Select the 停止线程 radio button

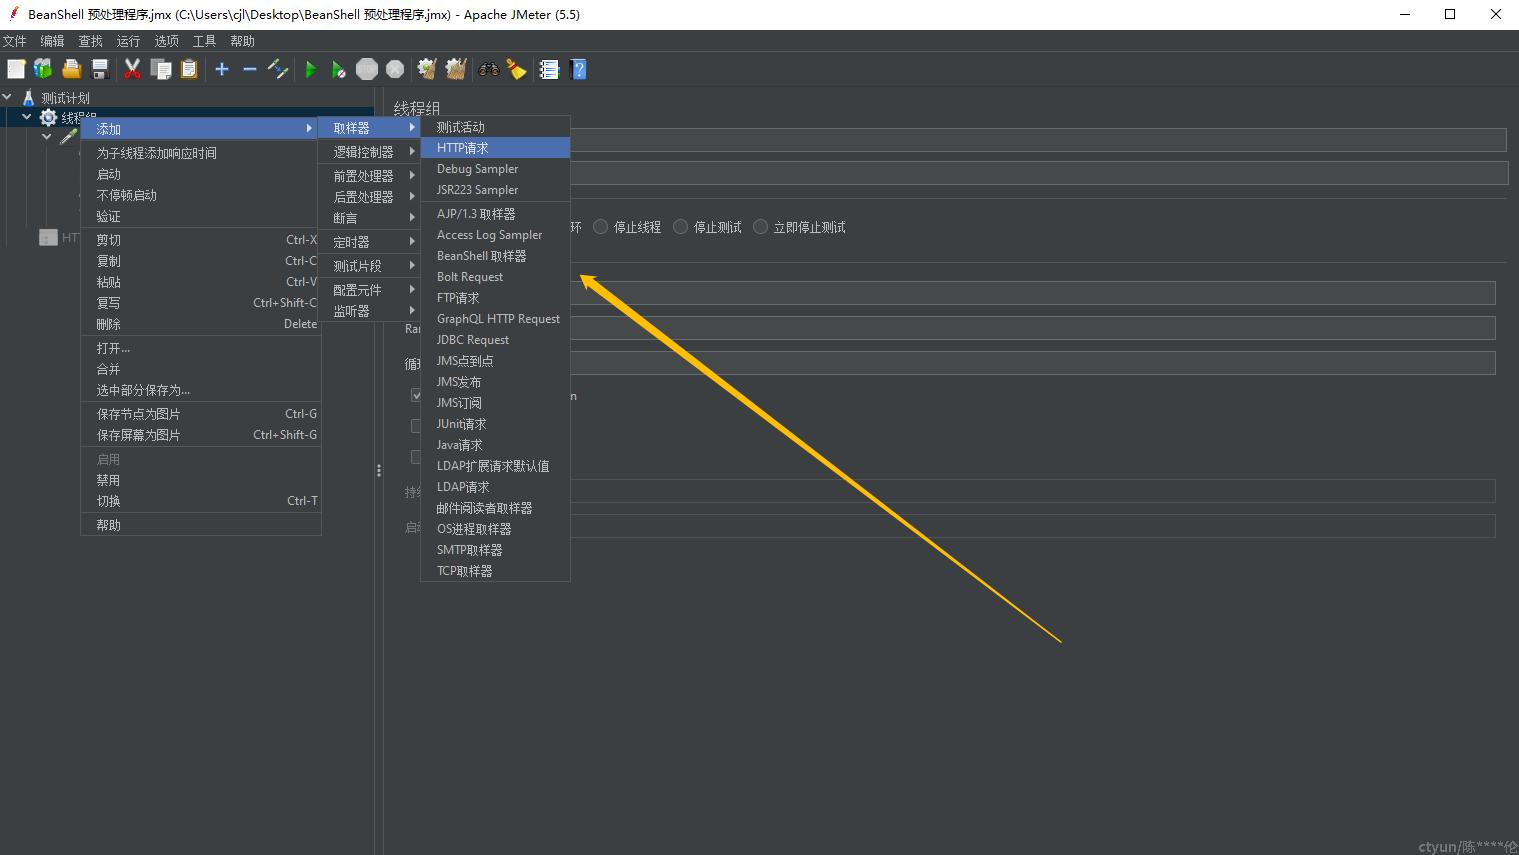pos(600,227)
